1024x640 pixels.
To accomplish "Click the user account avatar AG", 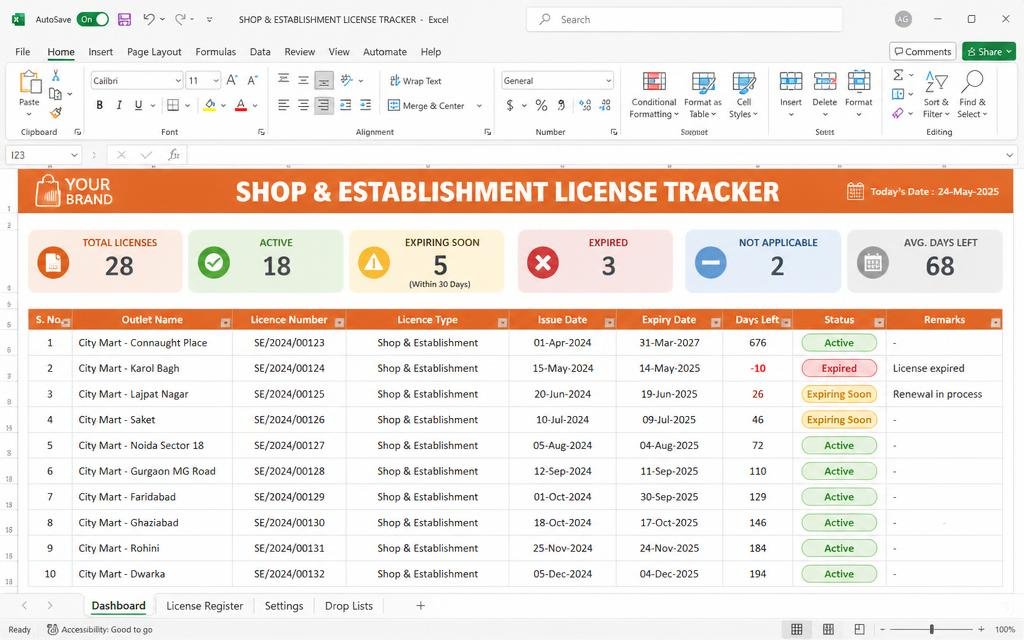I will pos(903,20).
